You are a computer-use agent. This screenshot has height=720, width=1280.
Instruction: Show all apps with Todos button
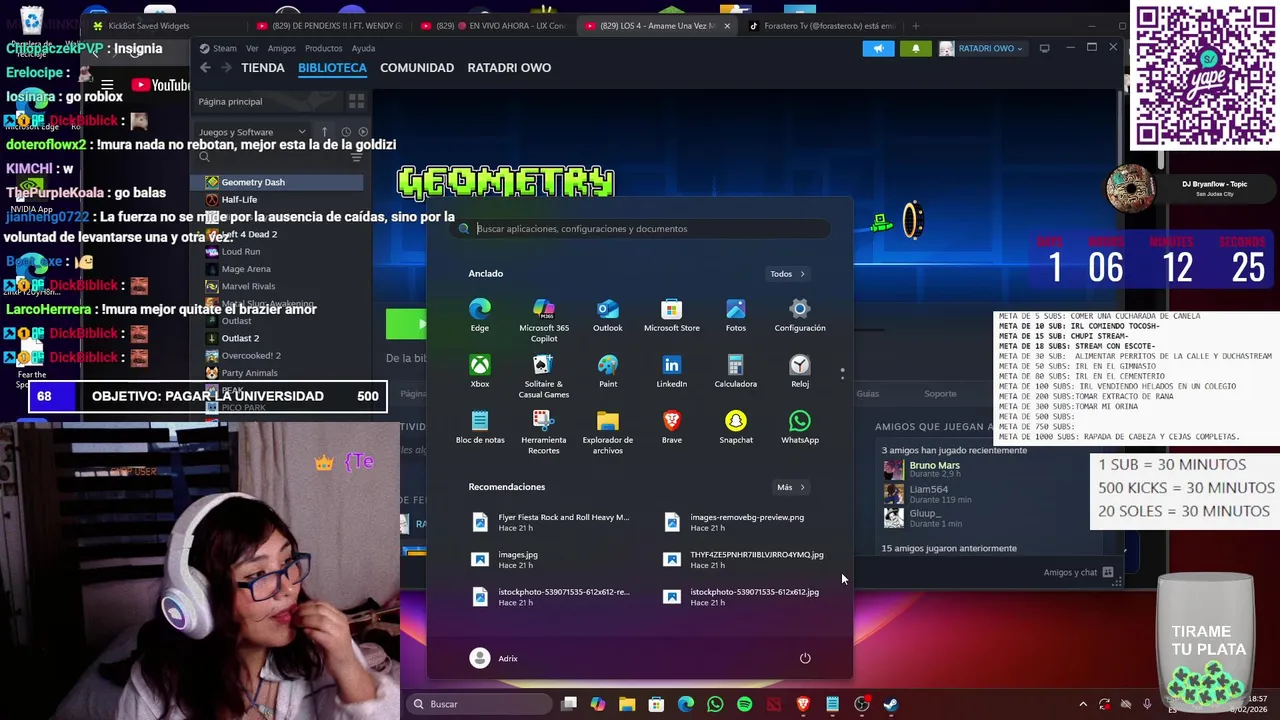click(x=787, y=274)
